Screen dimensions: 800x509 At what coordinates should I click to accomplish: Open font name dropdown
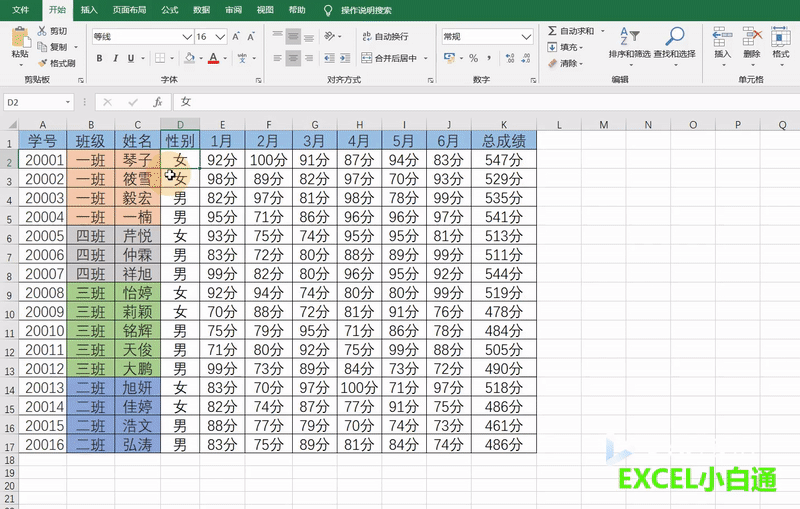(187, 37)
